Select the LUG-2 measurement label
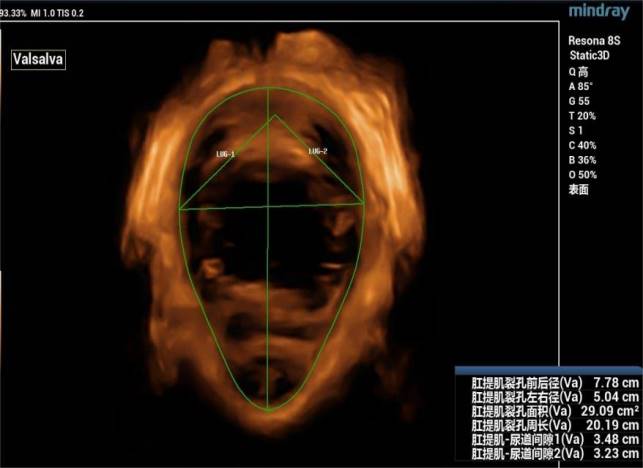The height and width of the screenshot is (468, 643). pyautogui.click(x=318, y=151)
